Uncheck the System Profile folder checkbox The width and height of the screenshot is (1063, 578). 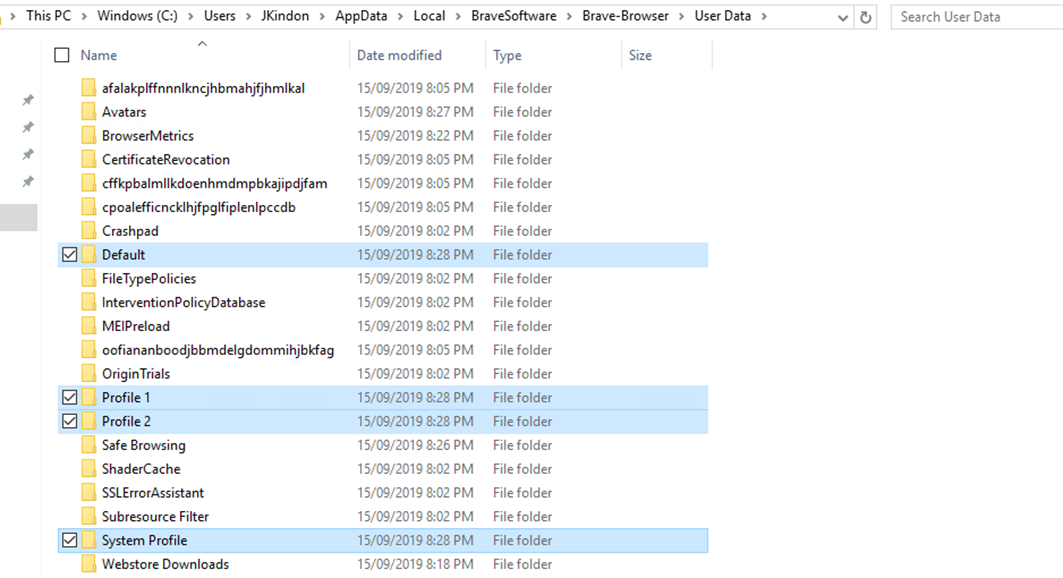(69, 540)
